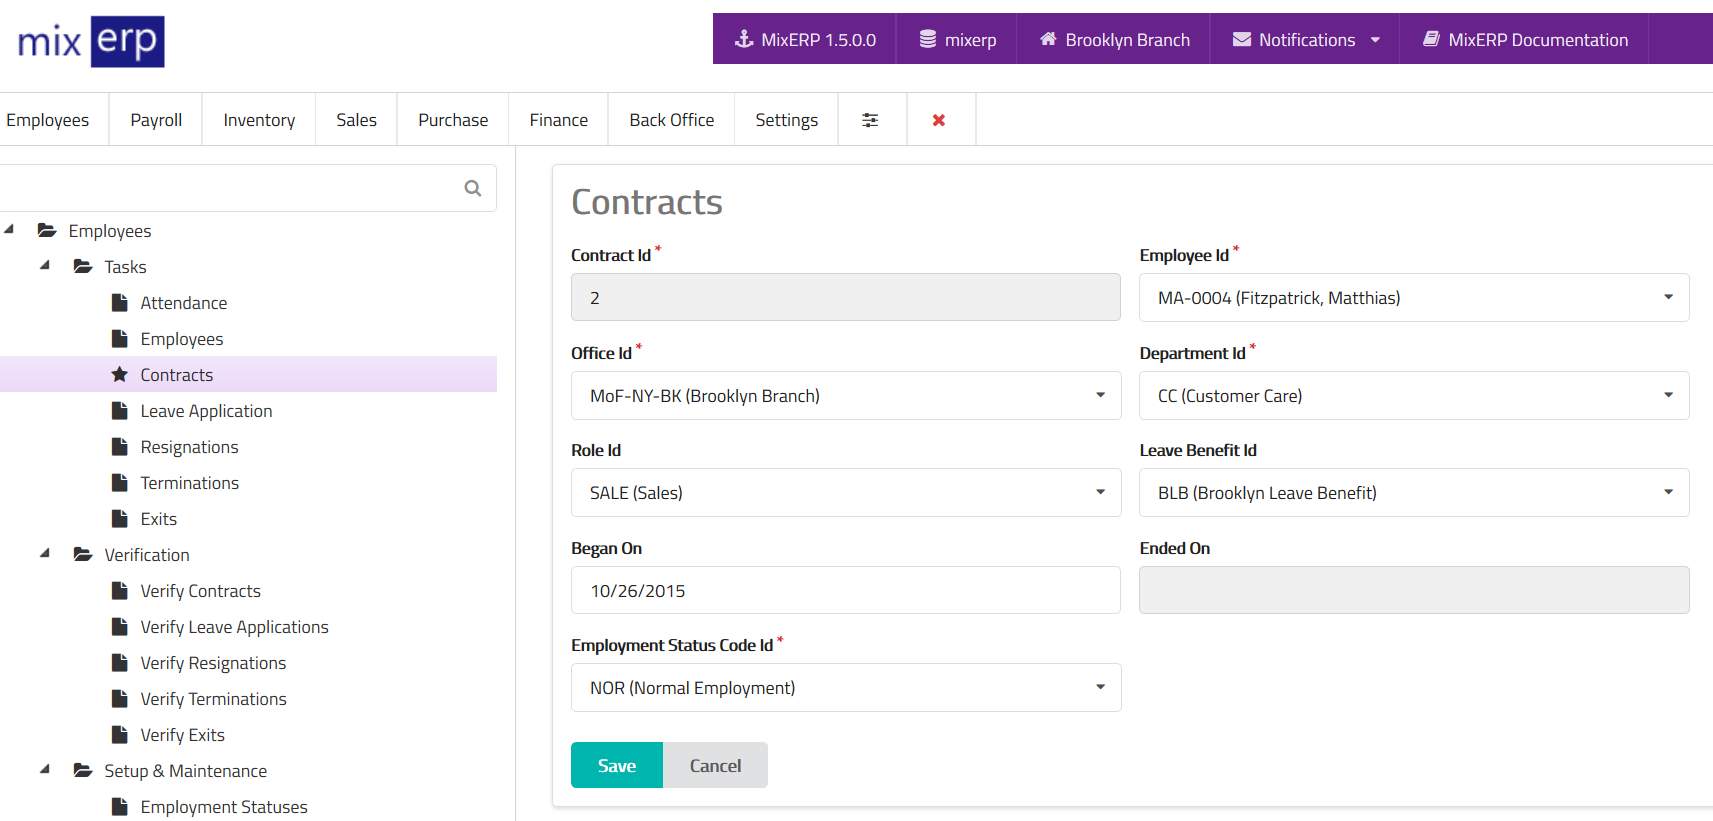Open Employment Status Code Id dropdown

point(845,688)
